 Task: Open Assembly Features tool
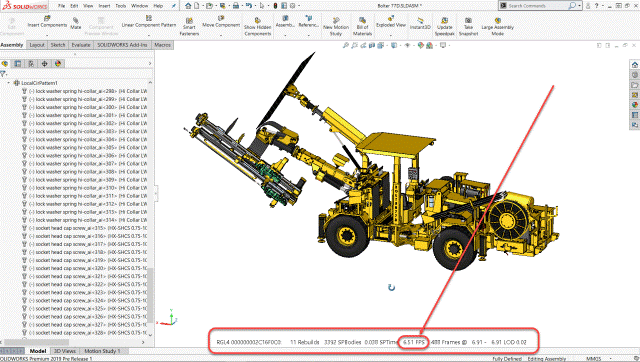[x=285, y=22]
